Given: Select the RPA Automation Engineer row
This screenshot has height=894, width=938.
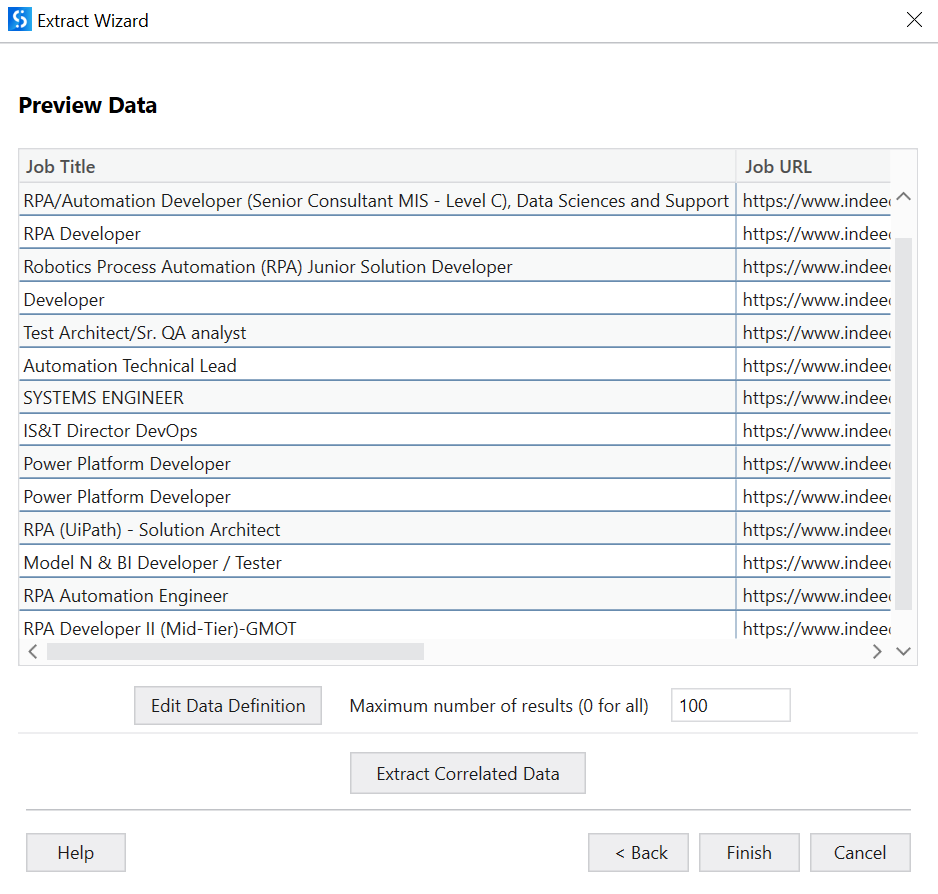Looking at the screenshot, I should [300, 595].
